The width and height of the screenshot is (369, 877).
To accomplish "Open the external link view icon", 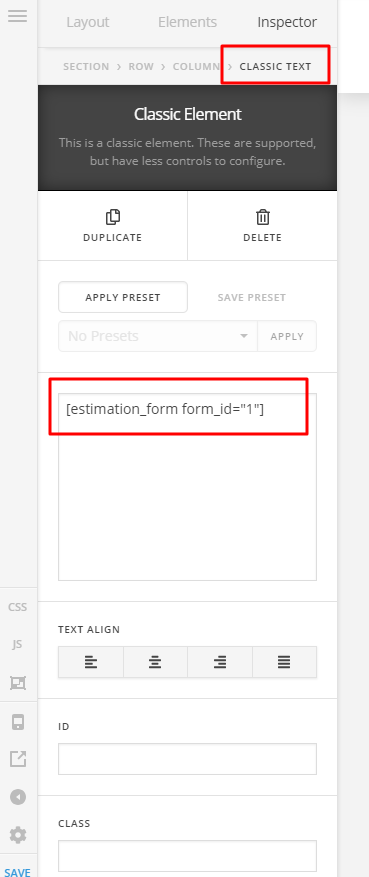I will click(x=18, y=759).
